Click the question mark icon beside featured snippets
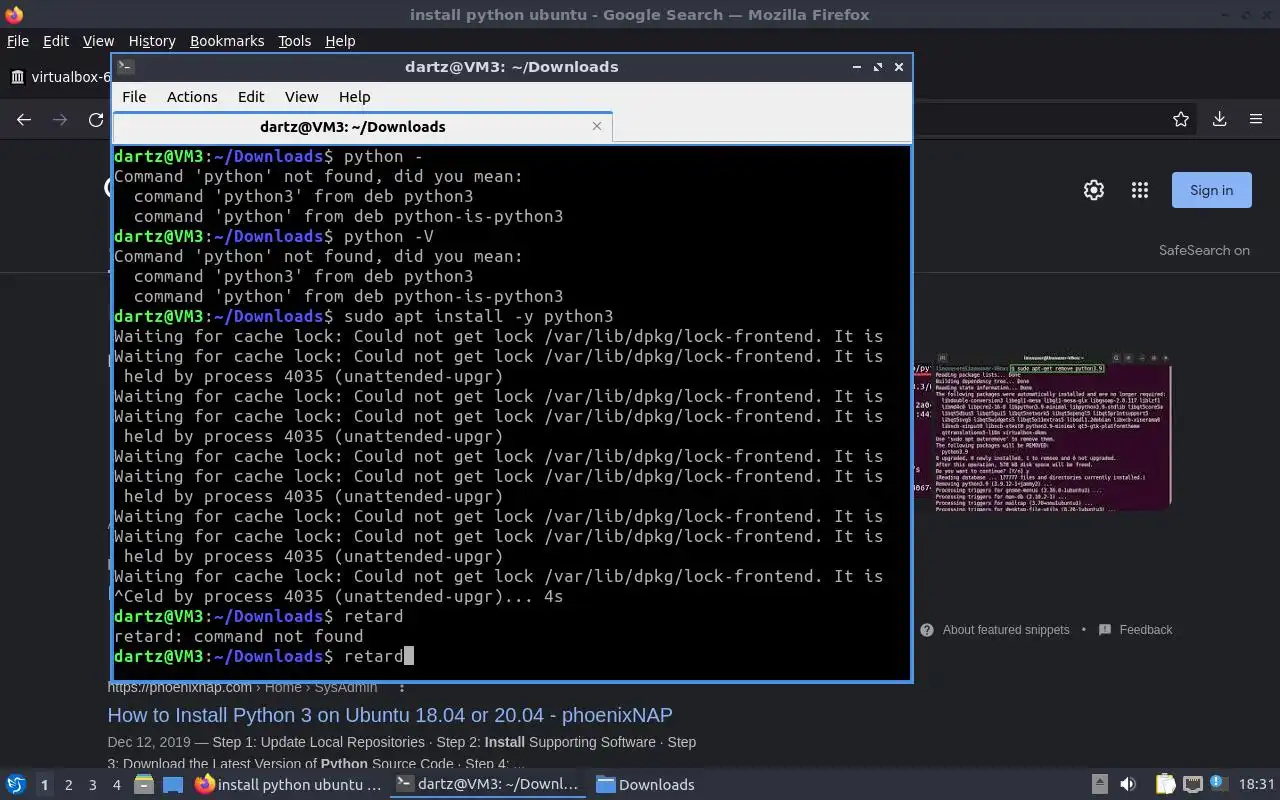Viewport: 1280px width, 800px height. point(927,630)
